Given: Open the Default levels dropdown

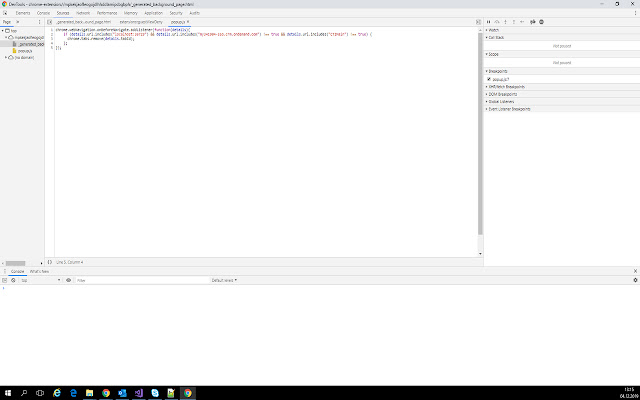Looking at the screenshot, I should point(224,280).
